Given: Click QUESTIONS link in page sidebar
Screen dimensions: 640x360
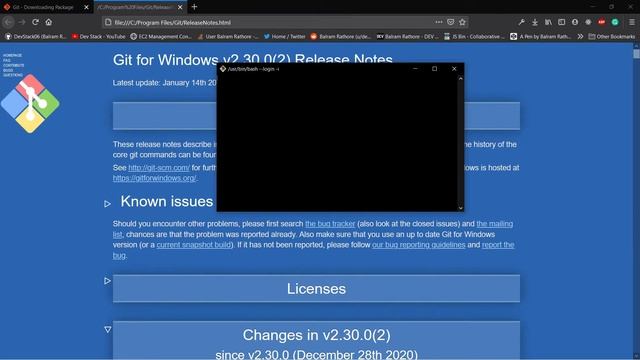Looking at the screenshot, I should pyautogui.click(x=13, y=75).
